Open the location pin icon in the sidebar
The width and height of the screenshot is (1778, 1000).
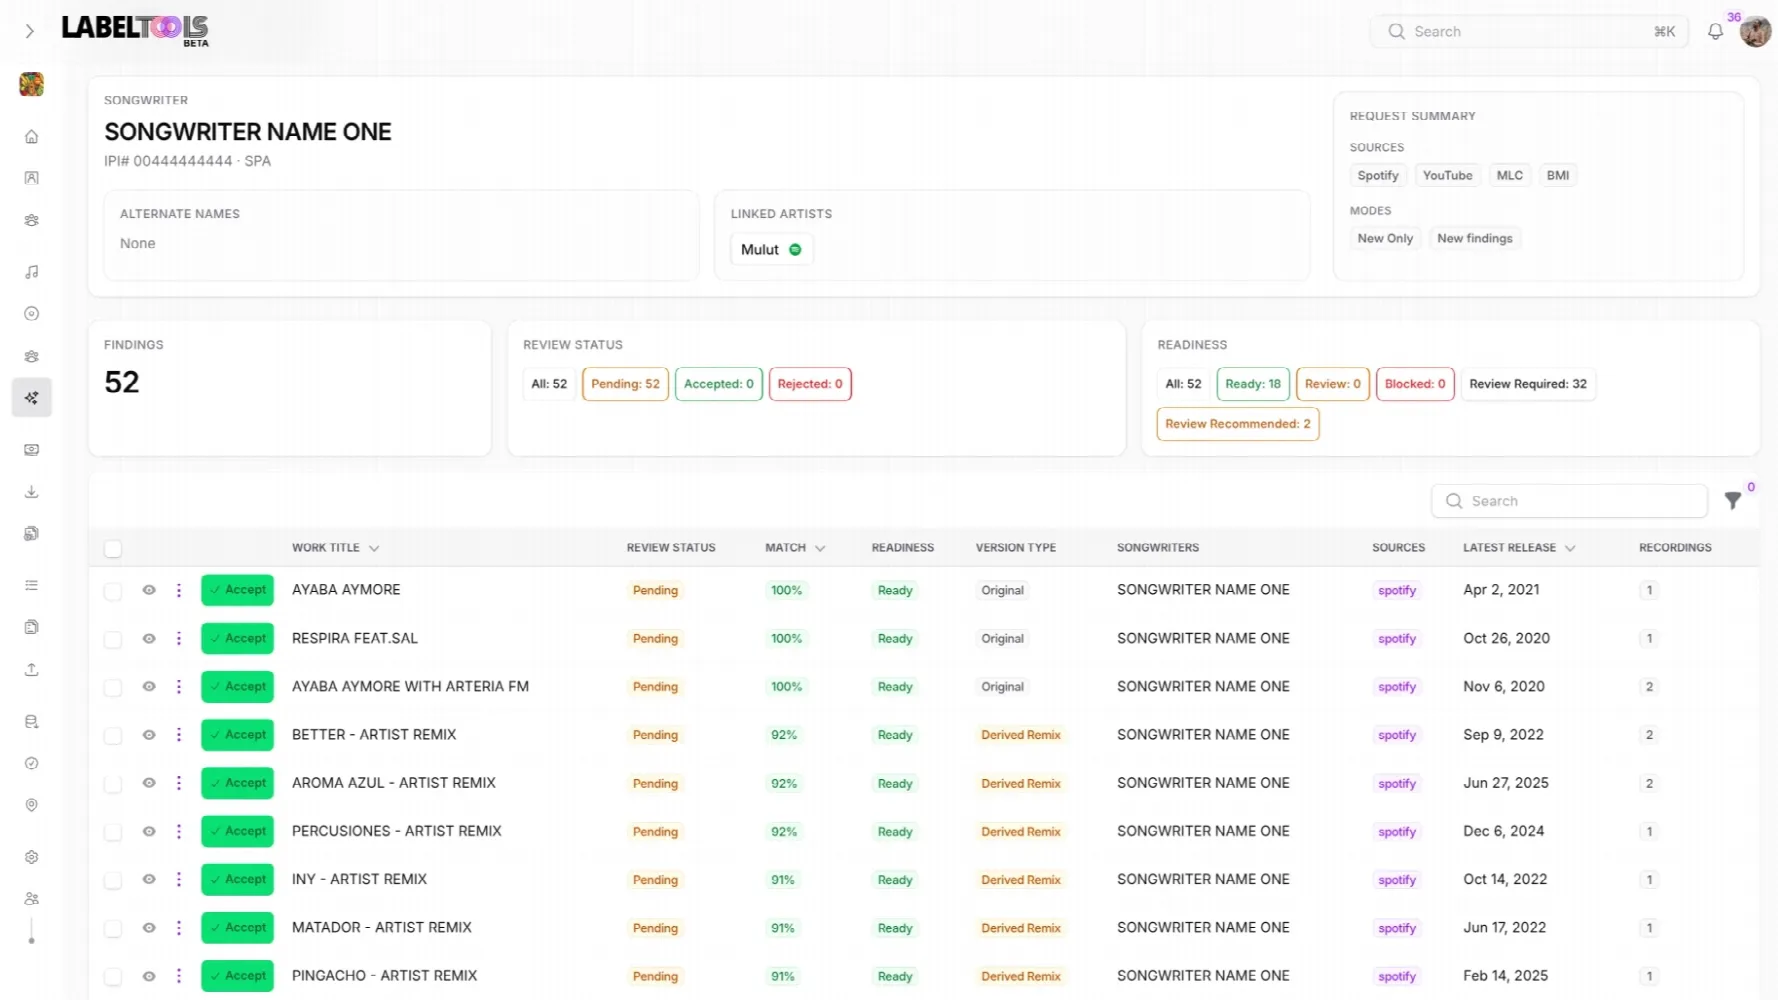pos(32,805)
